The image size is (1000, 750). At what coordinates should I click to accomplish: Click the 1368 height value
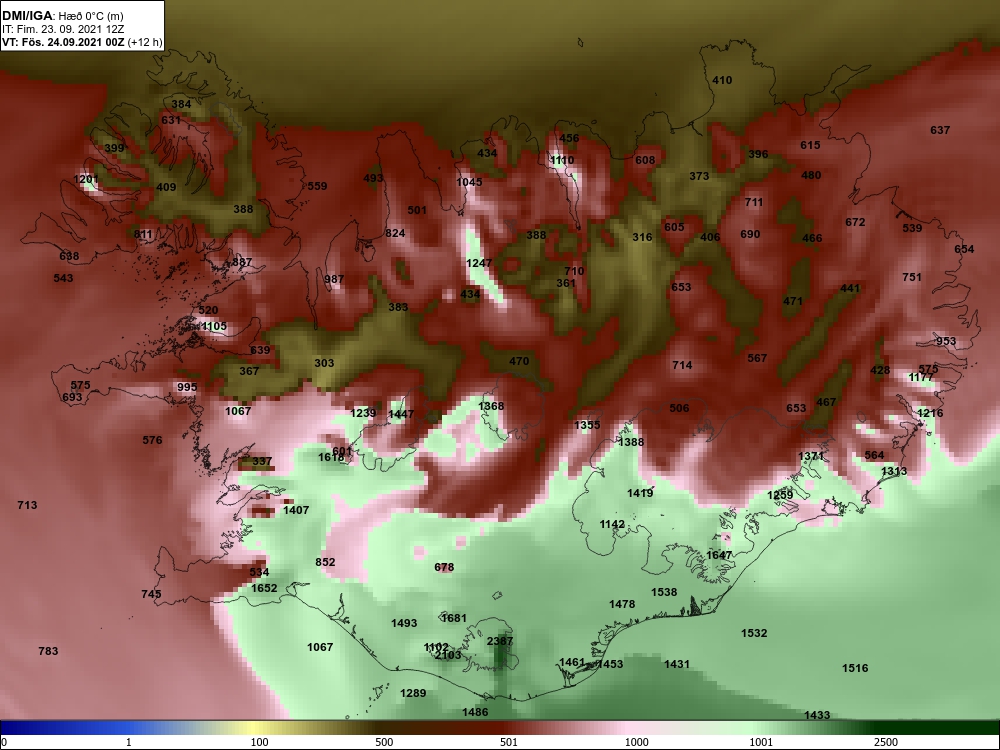pyautogui.click(x=491, y=406)
